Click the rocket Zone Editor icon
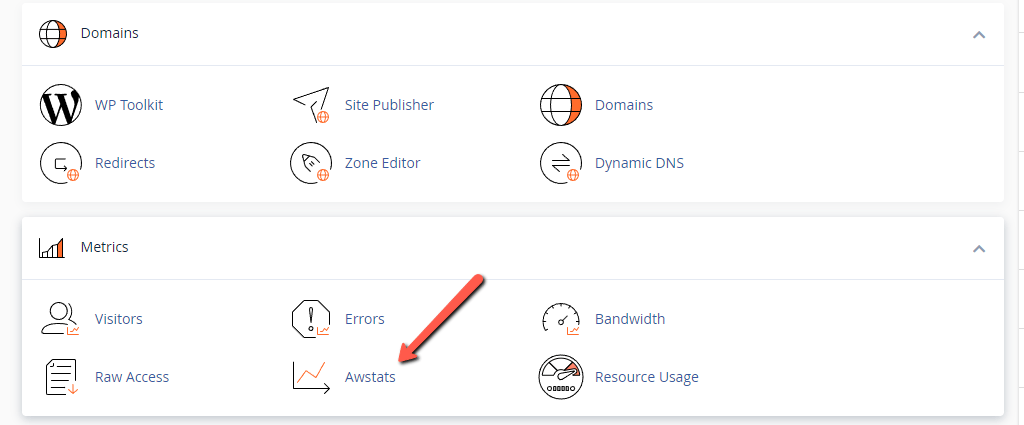This screenshot has width=1024, height=425. 310,163
